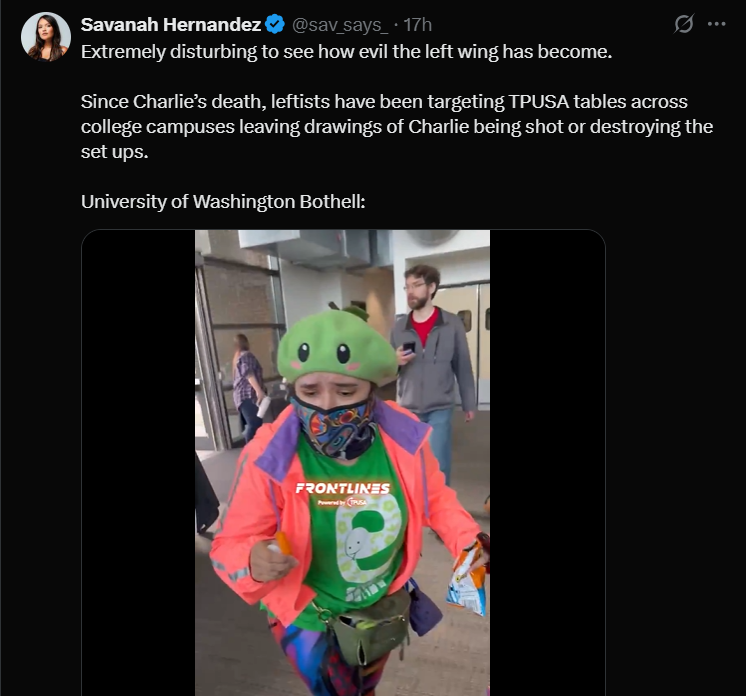Screen dimensions: 746x696
Task: Click Savanah Hernandez's profile avatar
Action: [46, 38]
